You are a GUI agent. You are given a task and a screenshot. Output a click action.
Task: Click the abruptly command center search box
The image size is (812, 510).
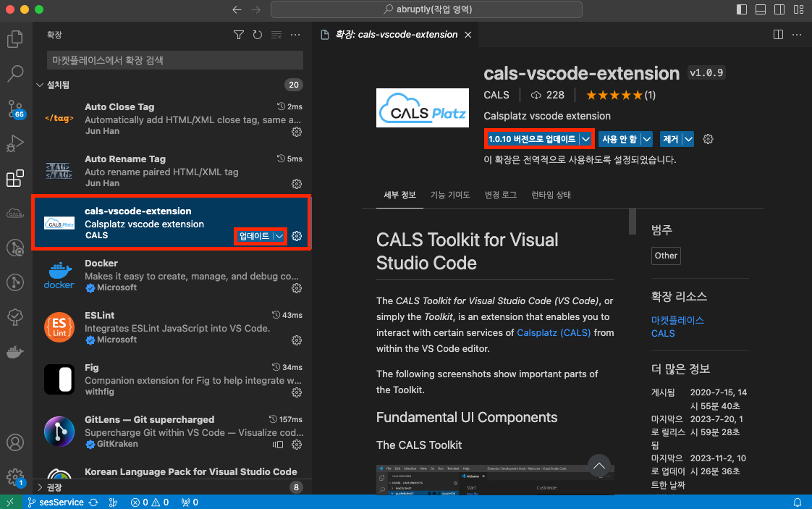pyautogui.click(x=427, y=9)
